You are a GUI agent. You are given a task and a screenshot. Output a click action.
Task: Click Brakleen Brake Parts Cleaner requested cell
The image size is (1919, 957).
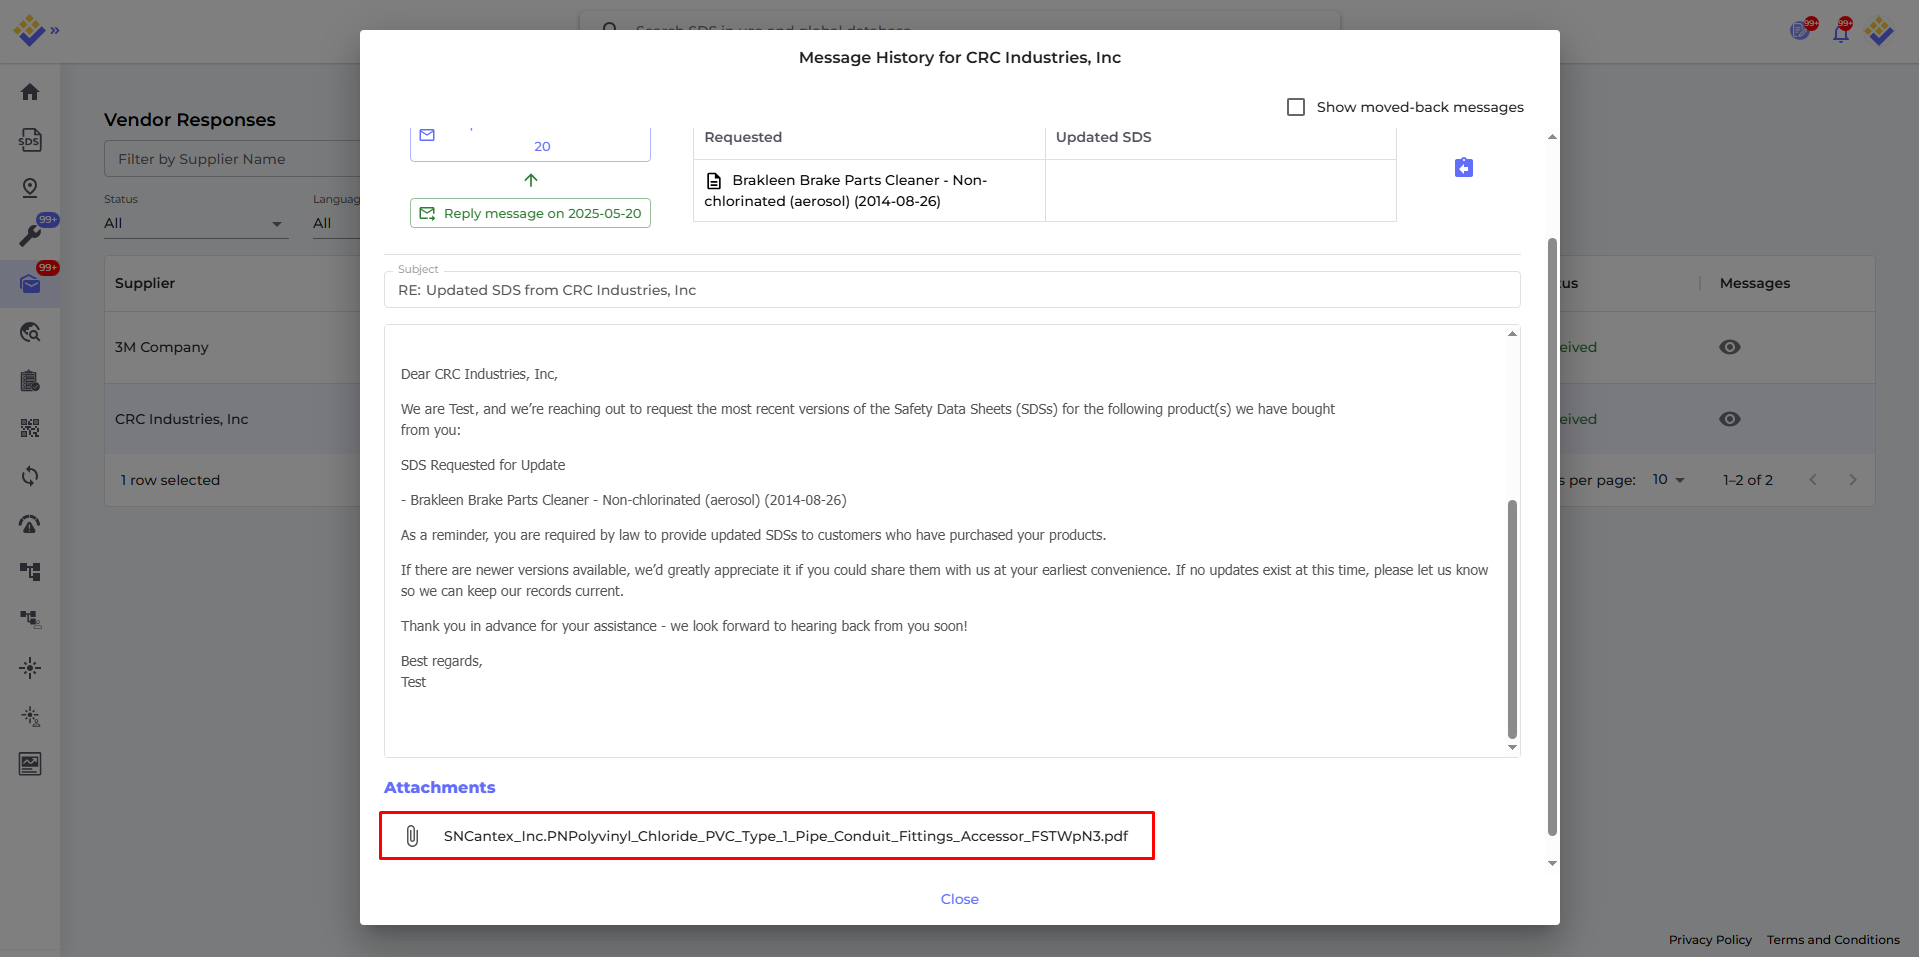pyautogui.click(x=869, y=191)
